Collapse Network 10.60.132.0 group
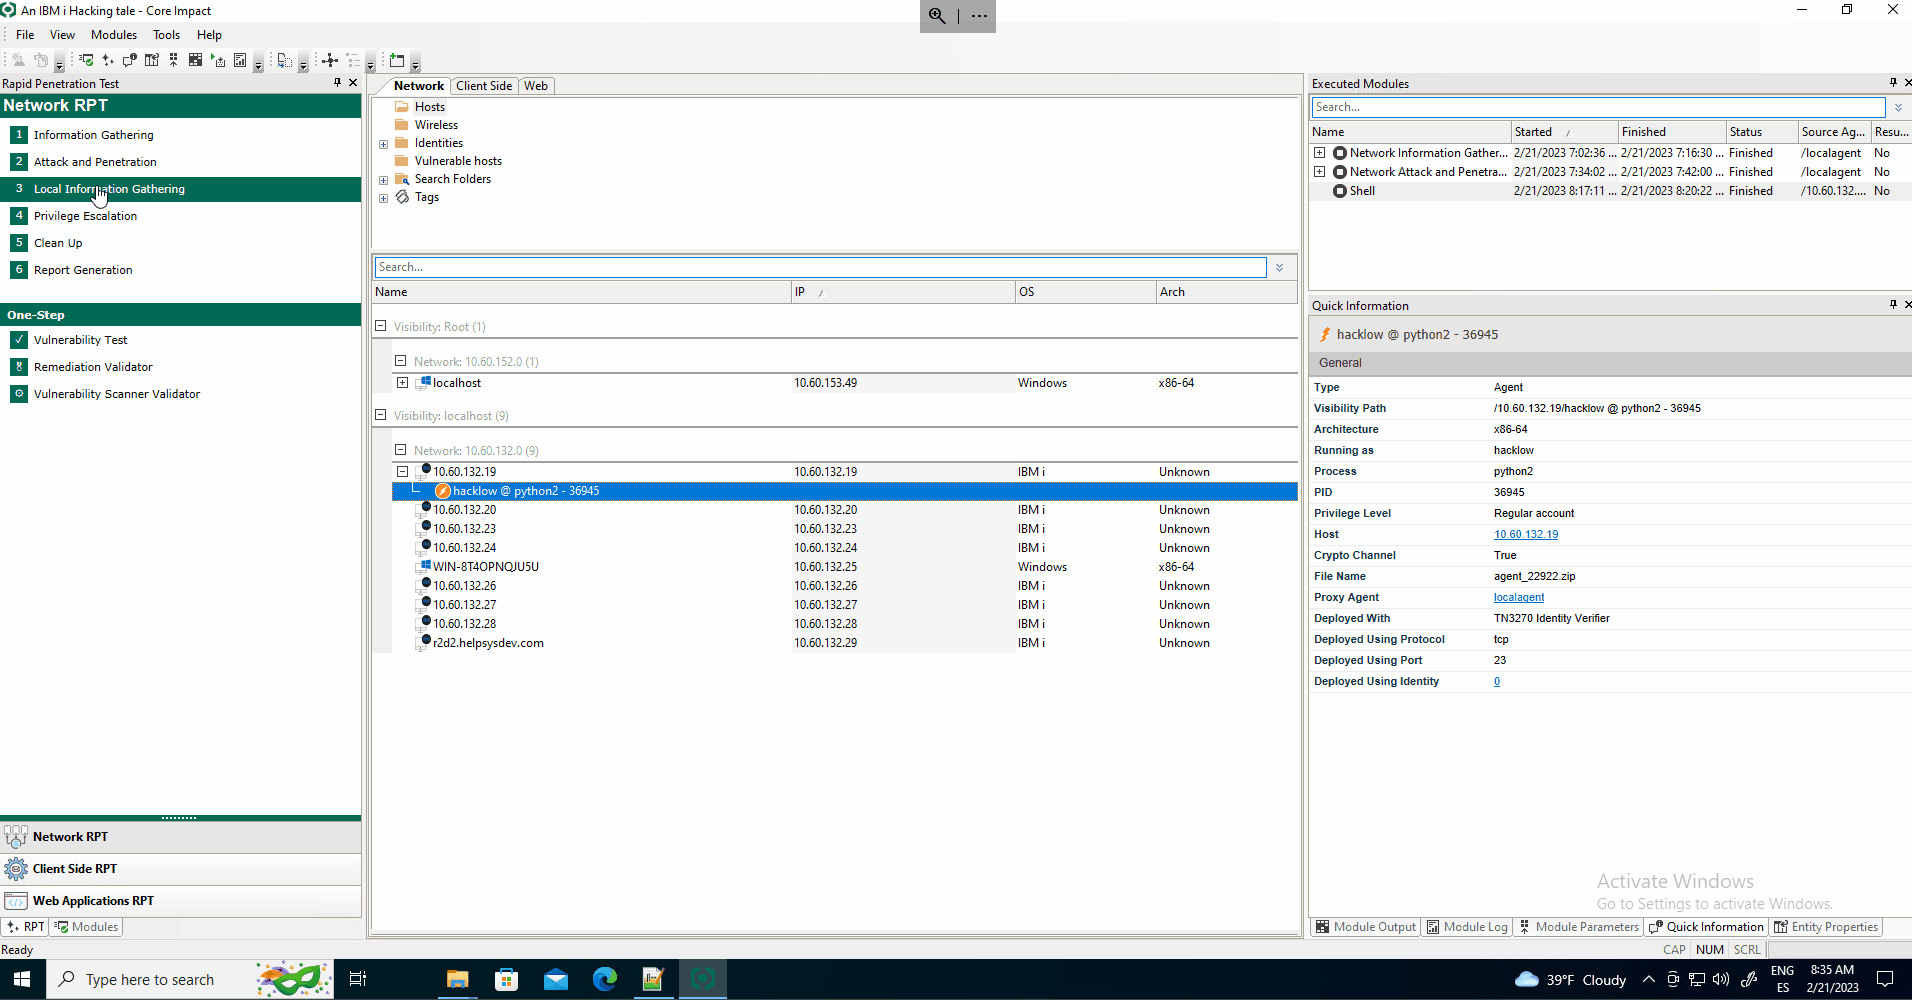Image resolution: width=1912 pixels, height=1000 pixels. pos(400,450)
